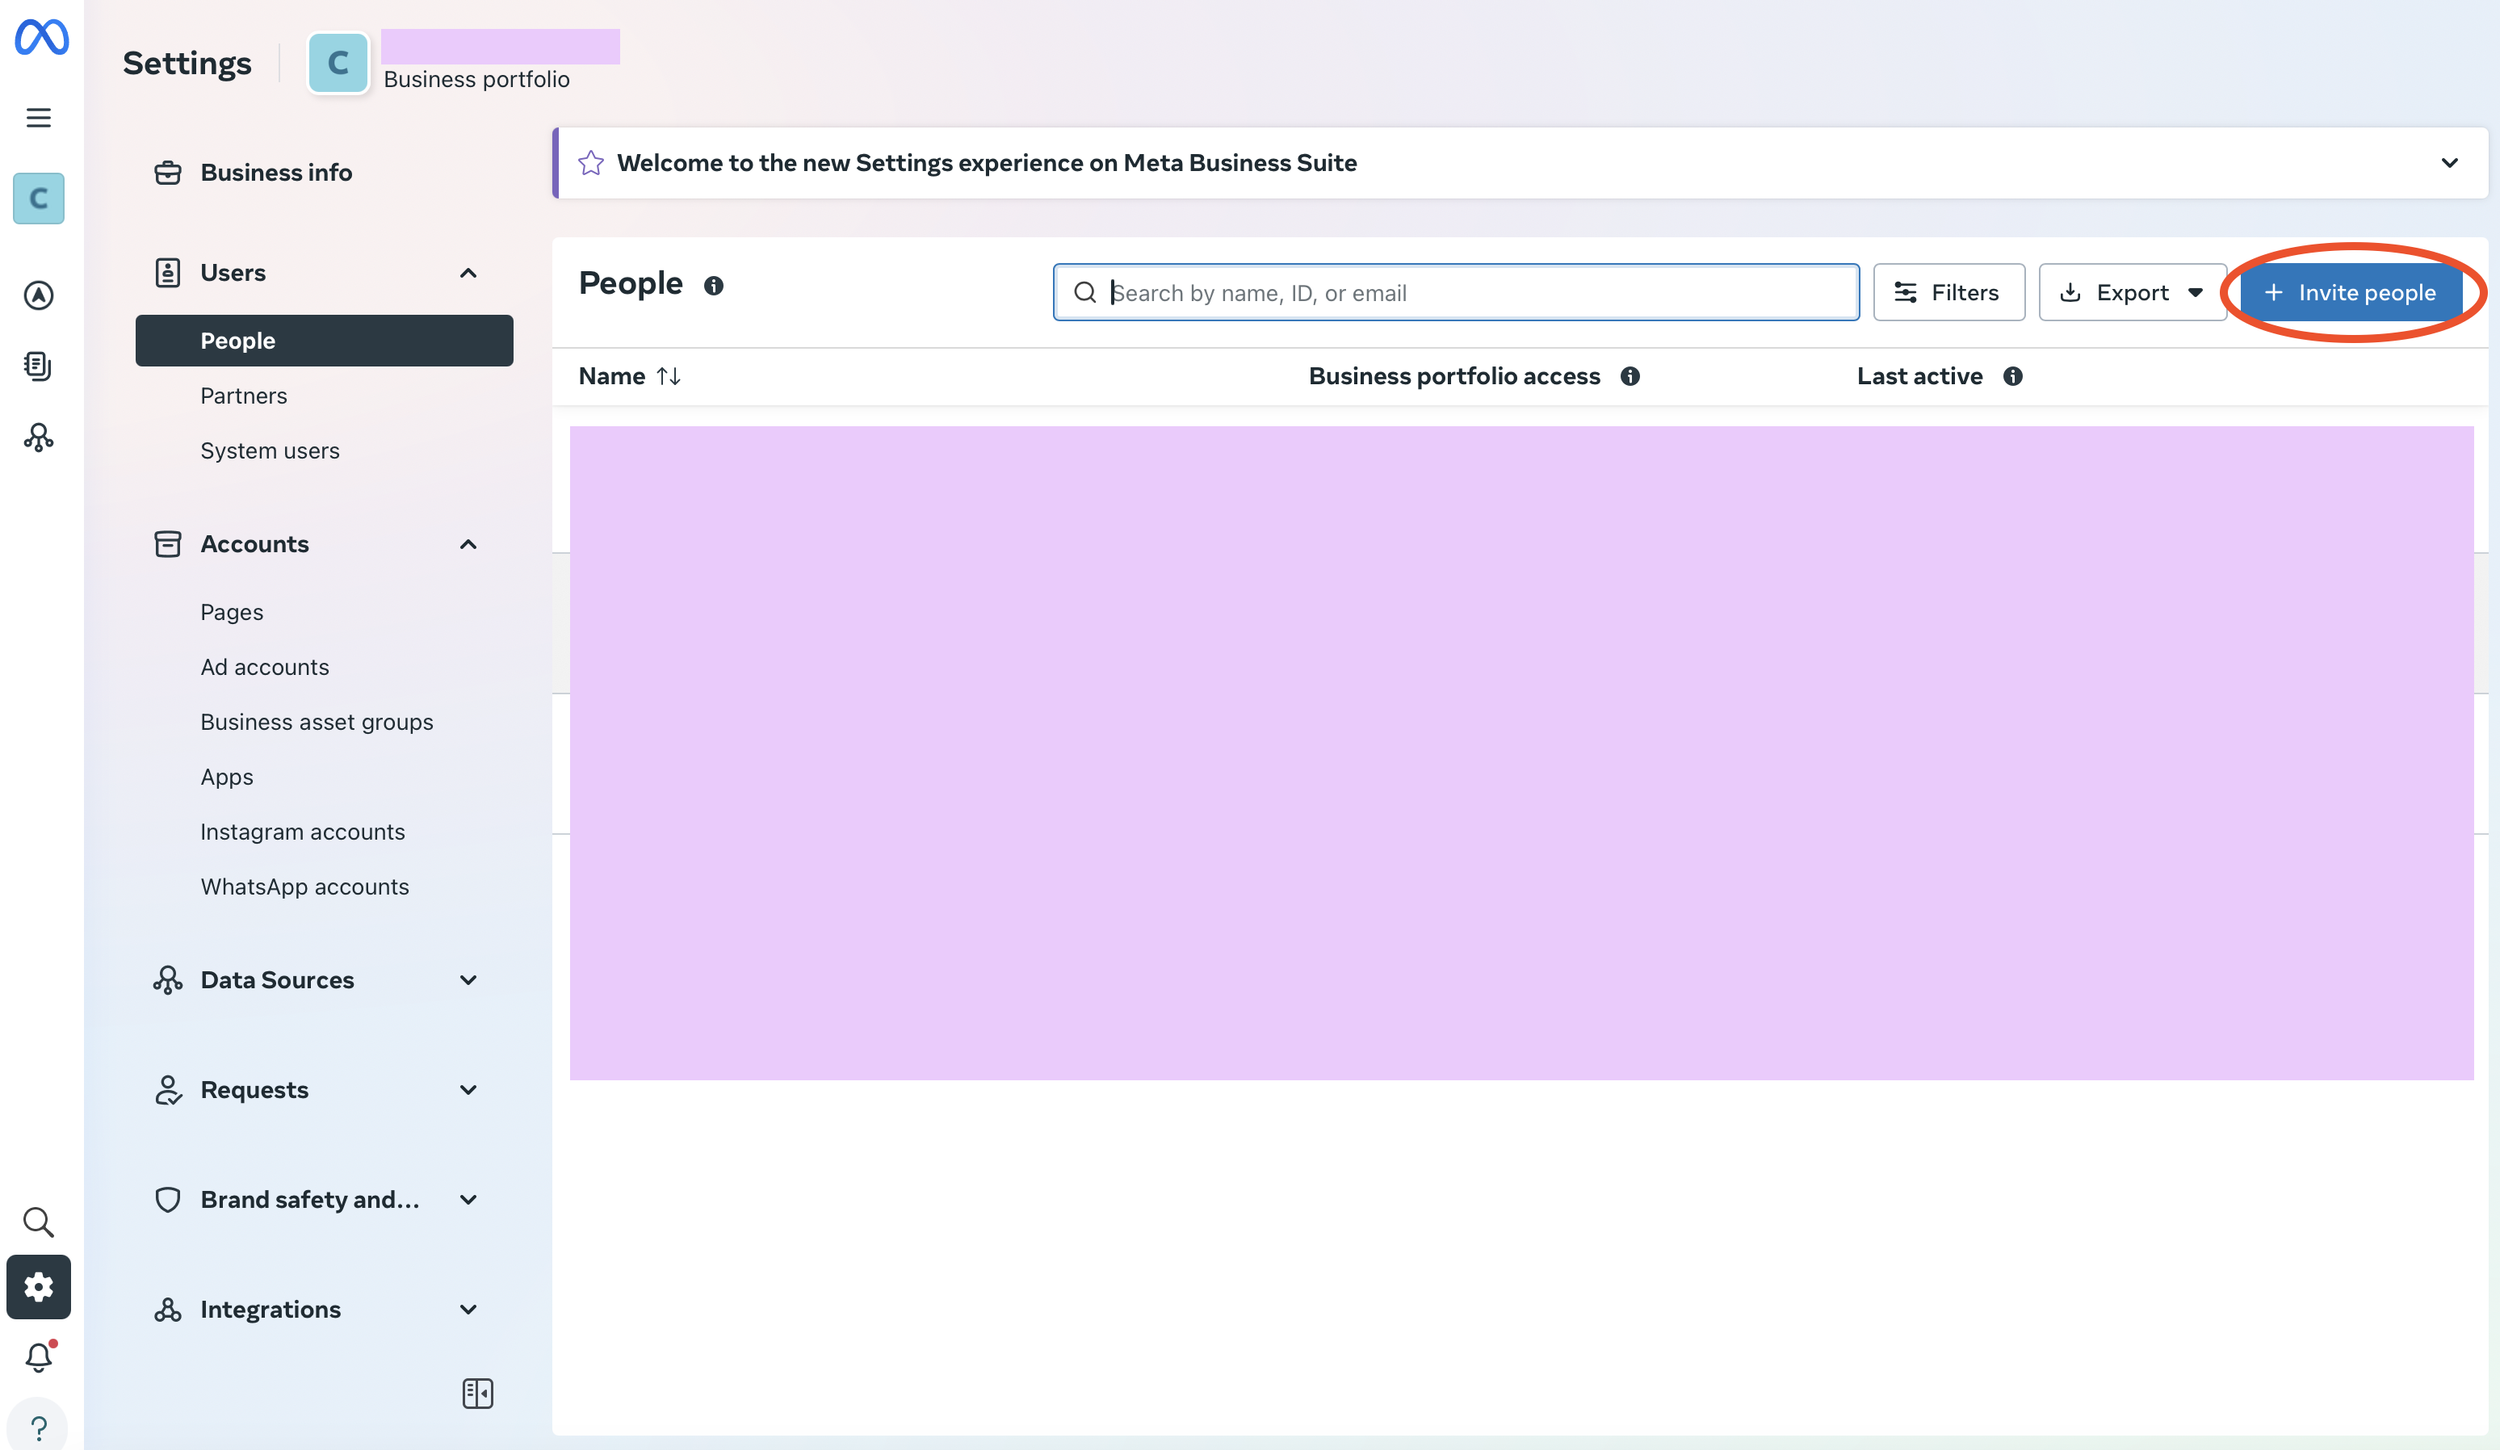Screen dimensions: 2500x1450
Task: Open the Export dropdown
Action: (2131, 293)
